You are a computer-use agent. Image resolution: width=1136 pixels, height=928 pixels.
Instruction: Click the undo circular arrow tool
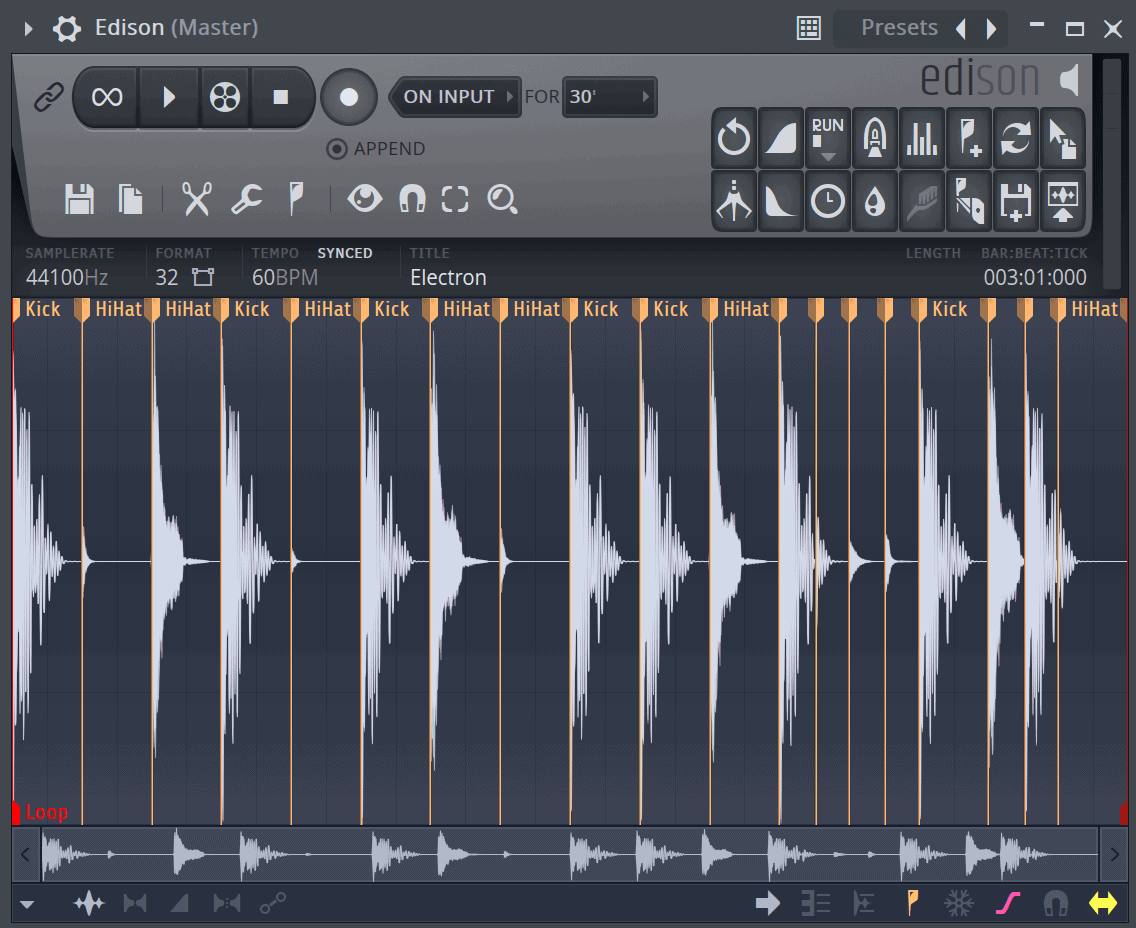point(734,138)
